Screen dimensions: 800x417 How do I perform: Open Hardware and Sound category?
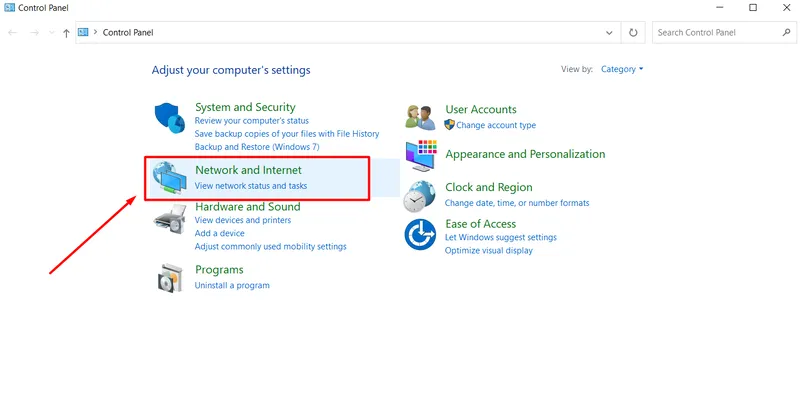pos(248,207)
